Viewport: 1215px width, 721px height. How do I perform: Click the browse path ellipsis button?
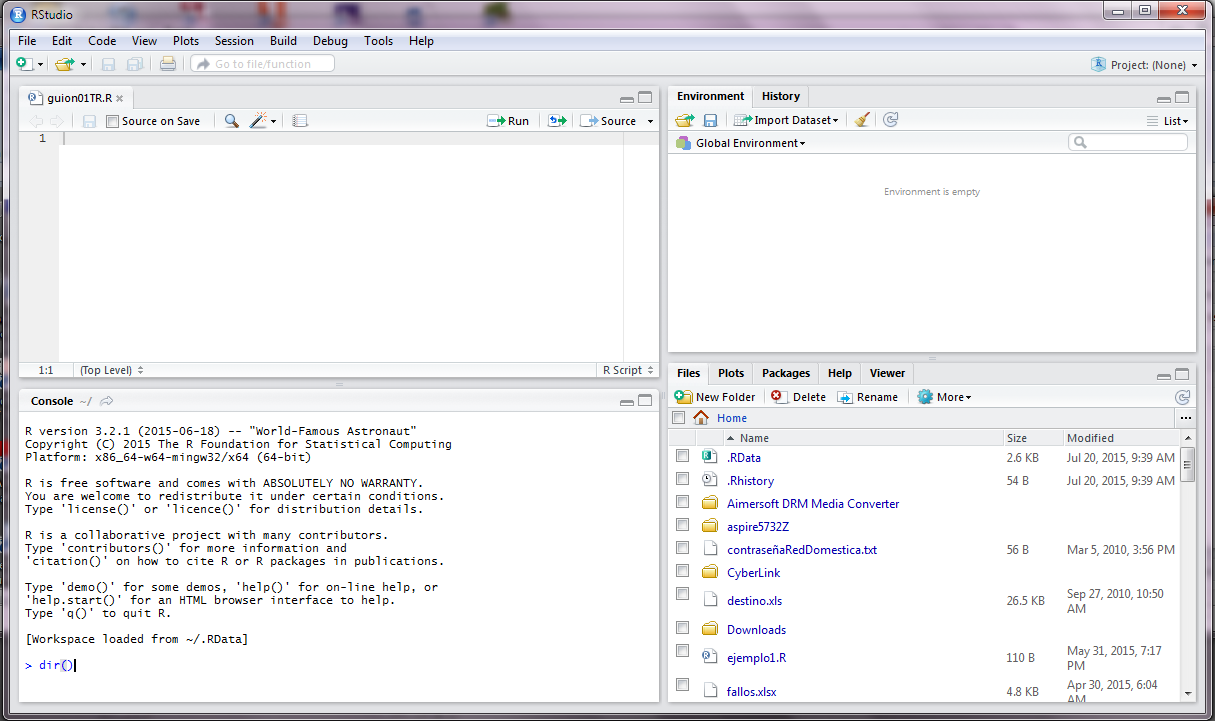coord(1185,418)
